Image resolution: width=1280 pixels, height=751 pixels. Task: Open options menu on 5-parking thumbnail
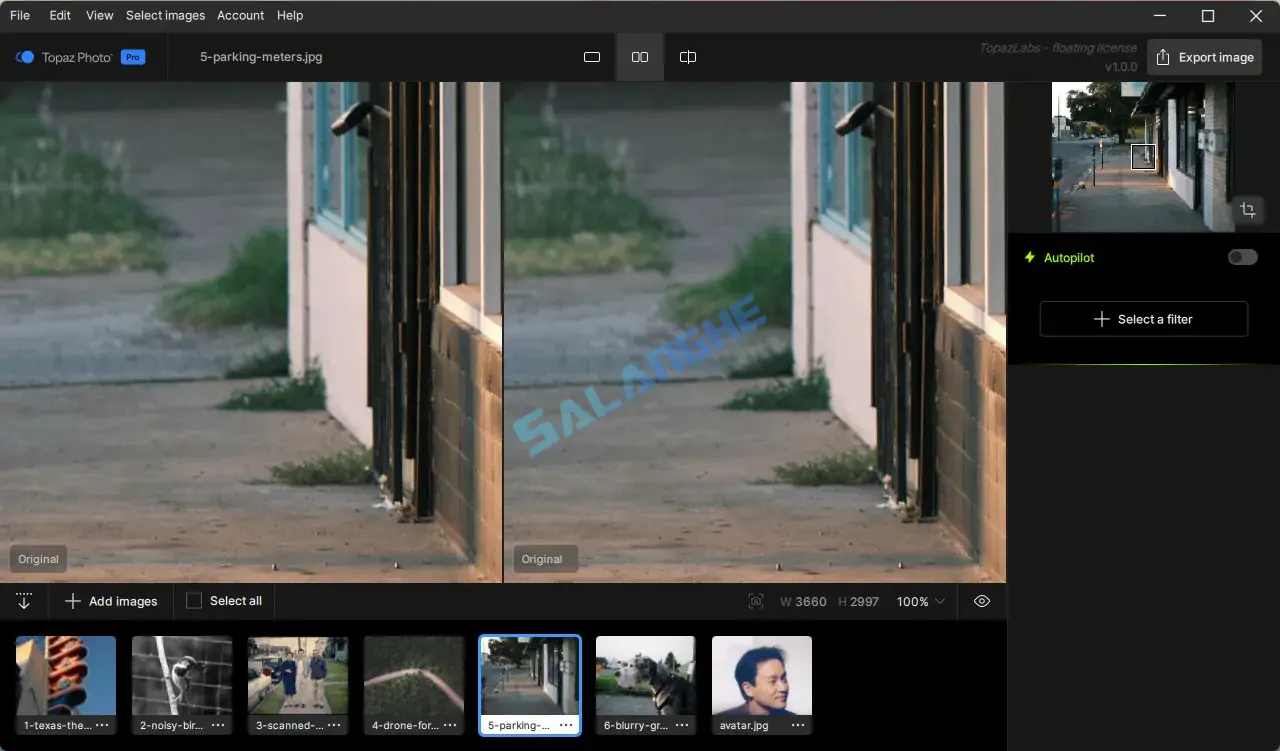coord(566,725)
